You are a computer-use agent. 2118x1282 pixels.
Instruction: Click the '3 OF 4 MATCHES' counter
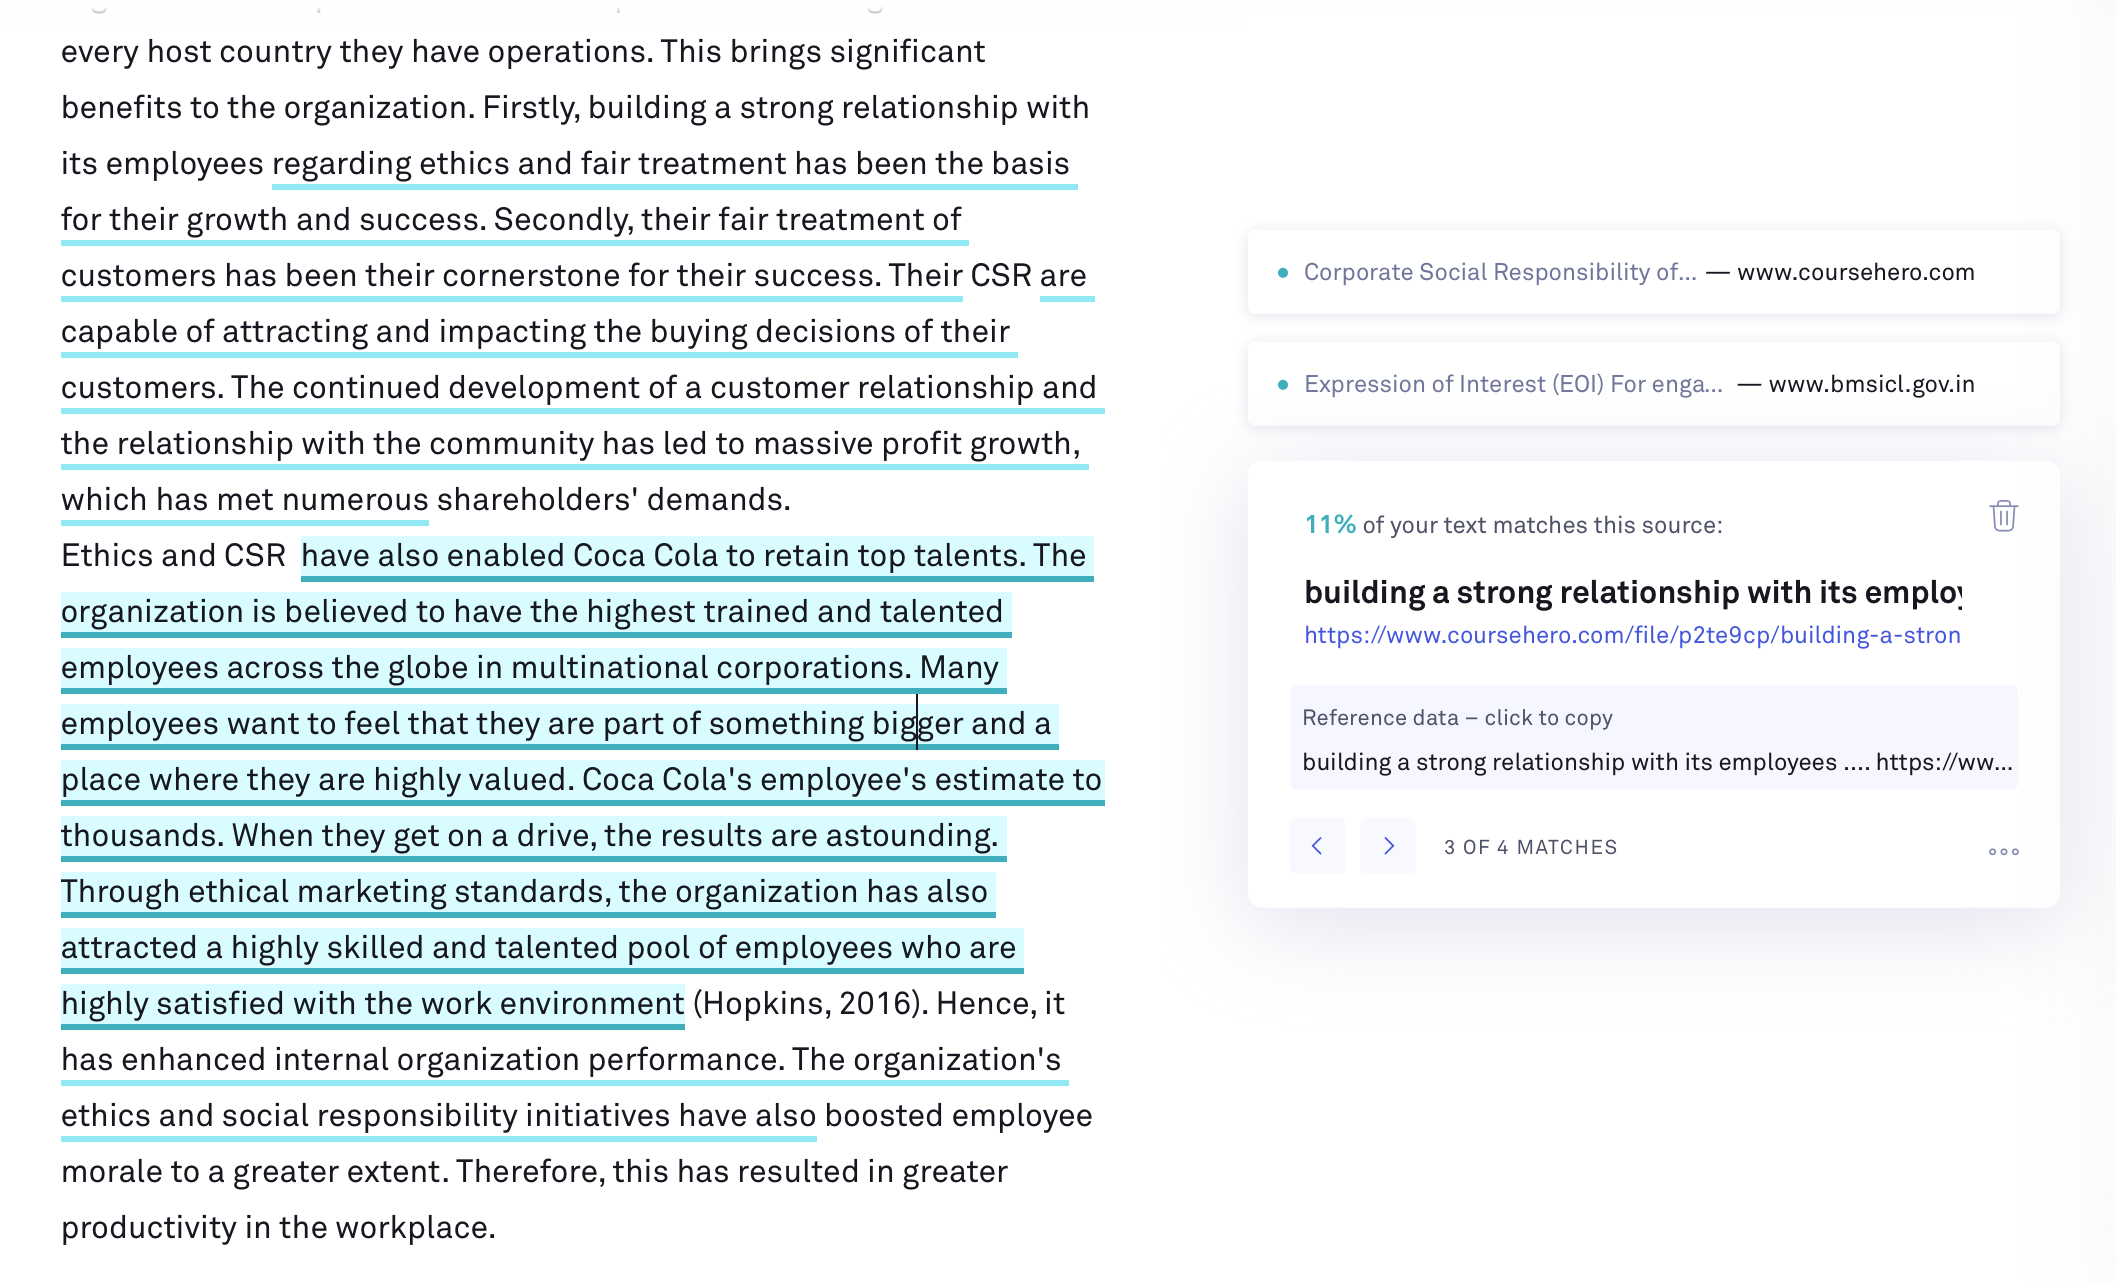[x=1530, y=847]
